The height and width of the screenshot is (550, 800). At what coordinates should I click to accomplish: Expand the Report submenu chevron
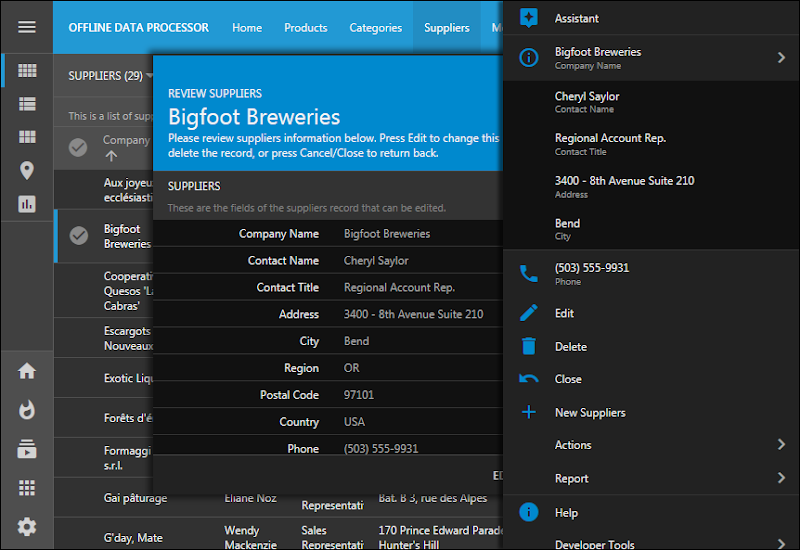[x=781, y=478]
